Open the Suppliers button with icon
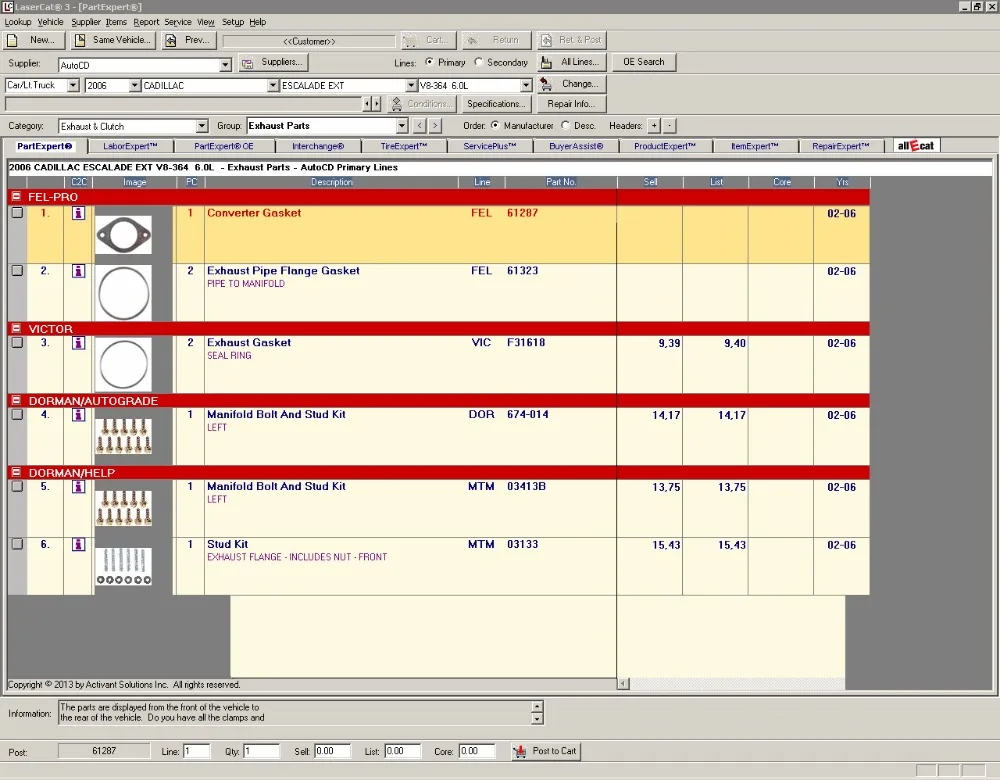 tap(273, 63)
